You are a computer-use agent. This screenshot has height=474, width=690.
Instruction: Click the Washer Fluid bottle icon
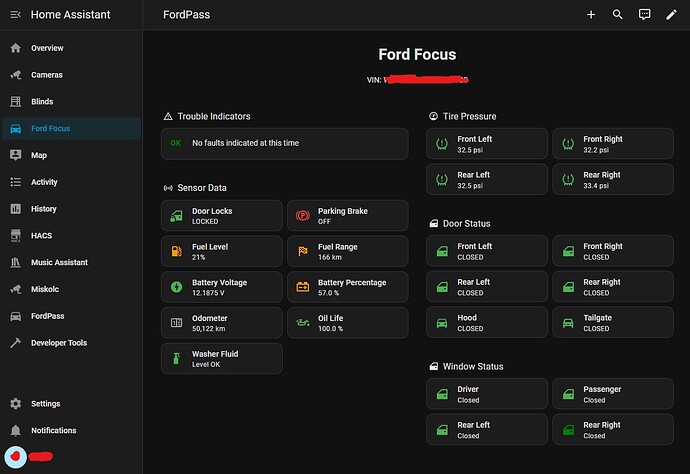(177, 358)
